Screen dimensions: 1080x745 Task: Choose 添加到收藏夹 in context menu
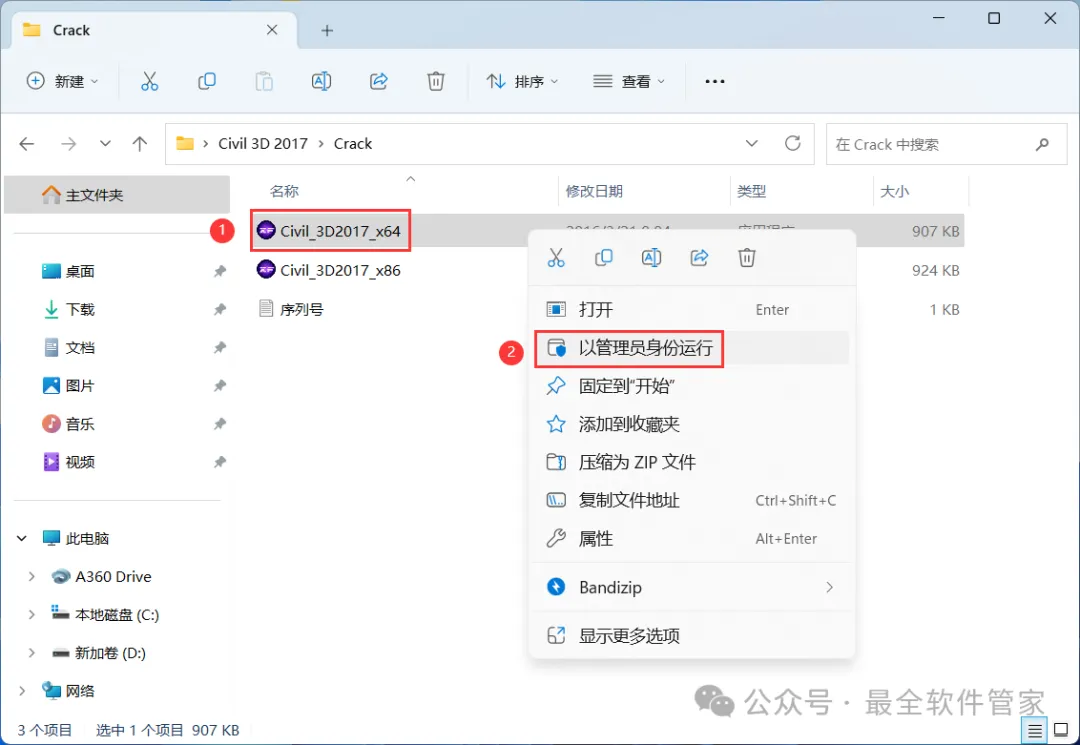[692, 424]
